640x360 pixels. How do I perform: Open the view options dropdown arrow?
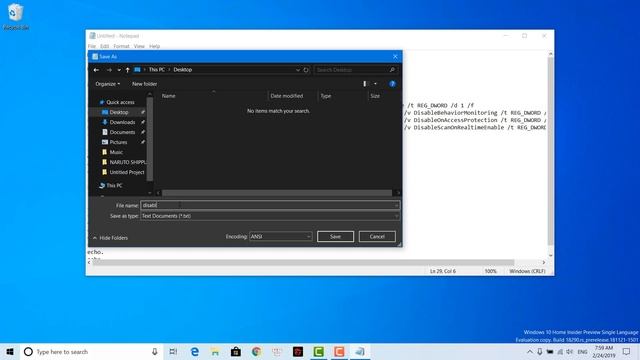(376, 84)
